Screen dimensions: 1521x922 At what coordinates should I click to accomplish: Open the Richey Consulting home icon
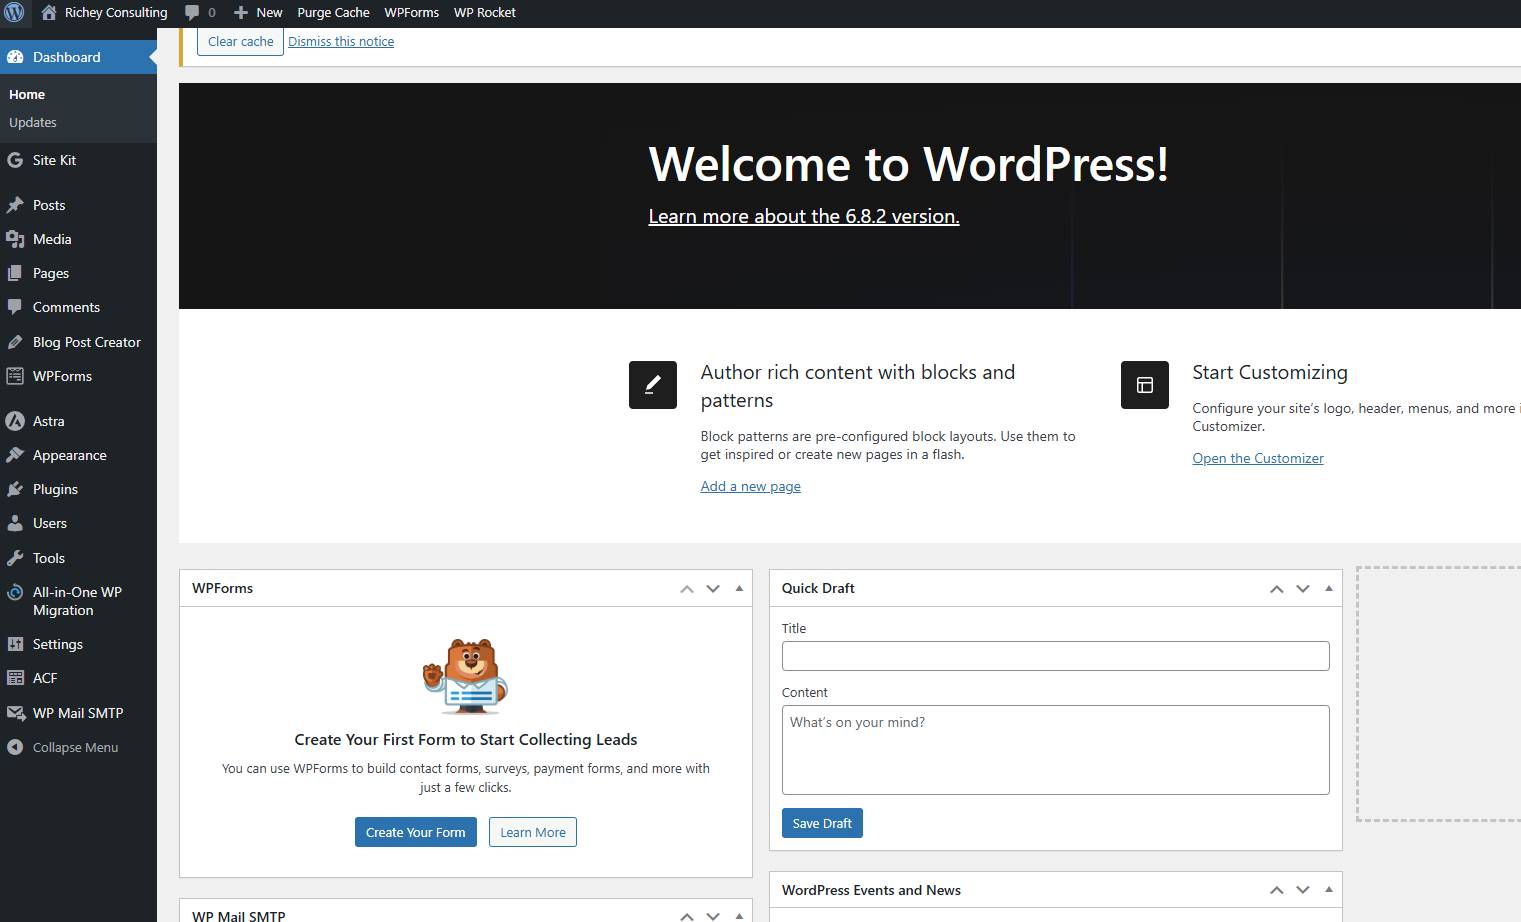point(49,13)
